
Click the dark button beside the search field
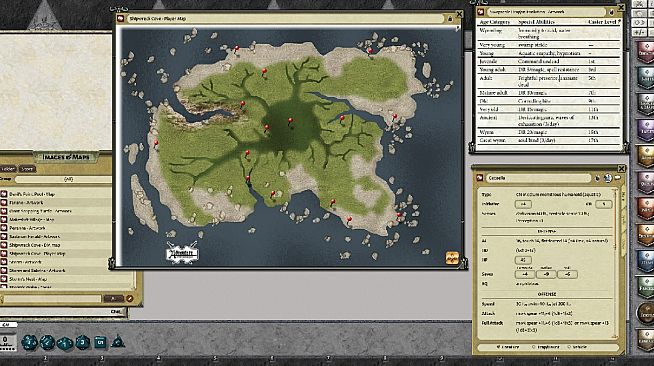[x=113, y=298]
